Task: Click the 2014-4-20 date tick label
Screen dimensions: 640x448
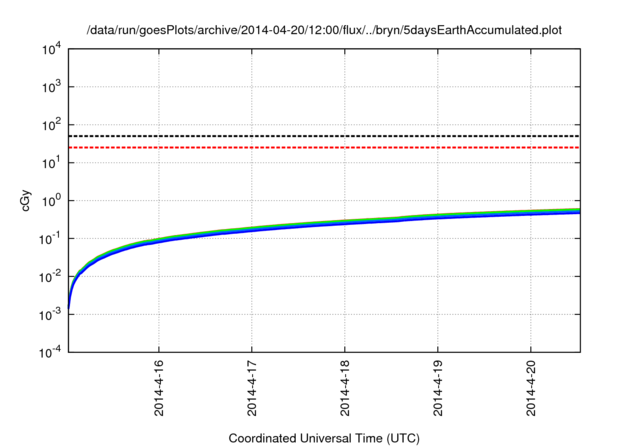Action: (x=531, y=388)
